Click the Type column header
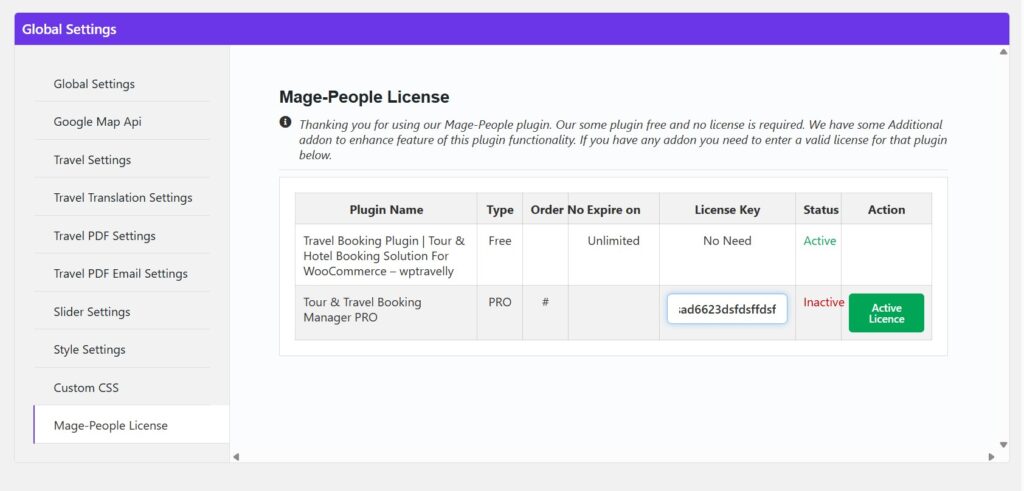The height and width of the screenshot is (491, 1024). coord(500,210)
